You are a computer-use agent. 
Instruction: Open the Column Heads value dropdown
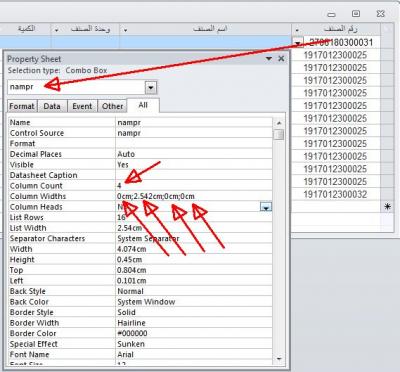[266, 207]
